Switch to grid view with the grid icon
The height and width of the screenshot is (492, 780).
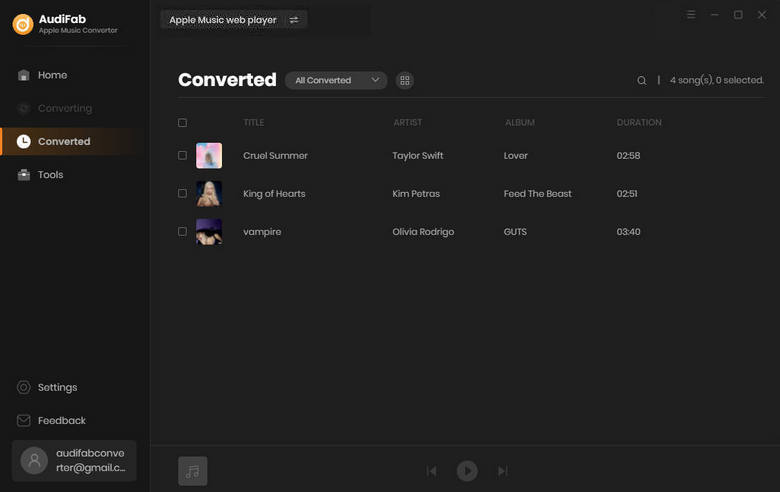pos(405,80)
